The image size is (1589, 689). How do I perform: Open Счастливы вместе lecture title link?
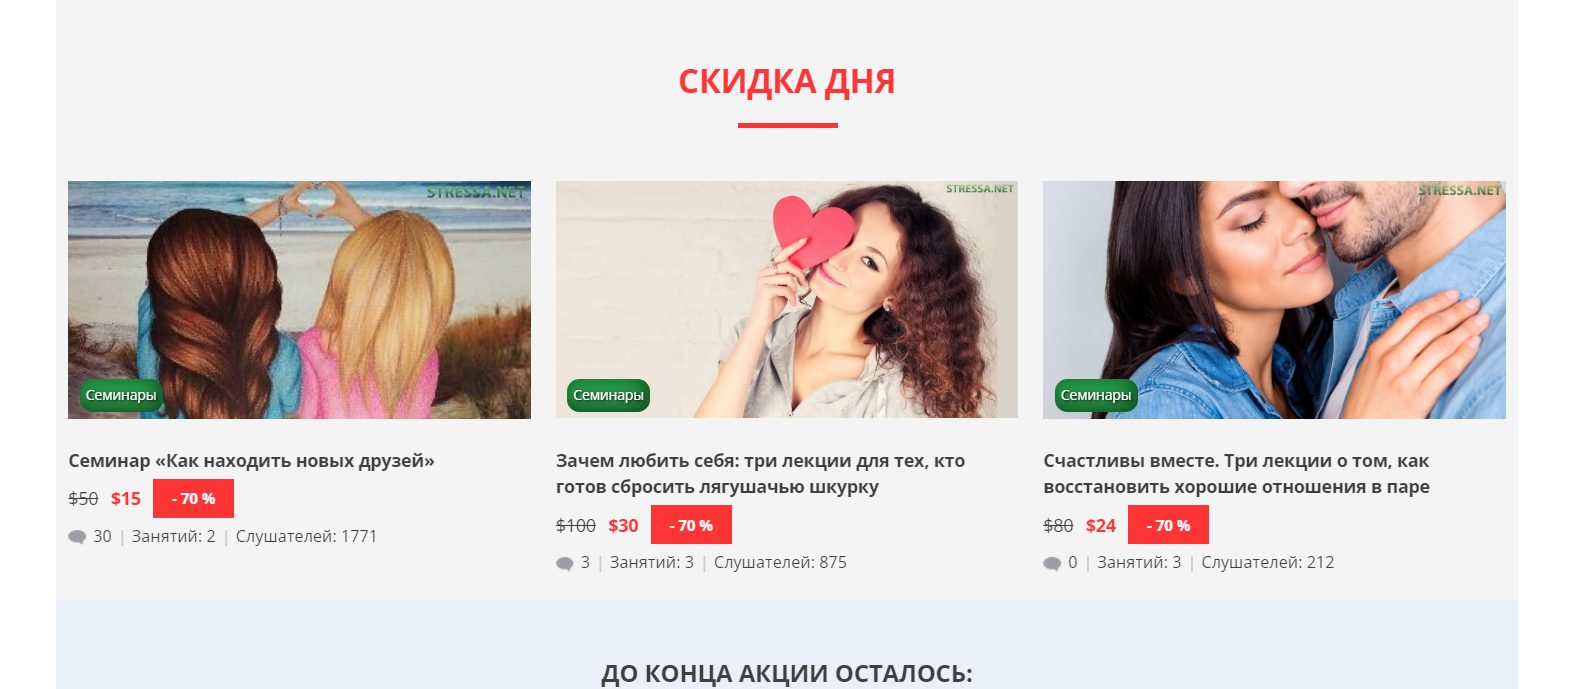tap(1236, 474)
